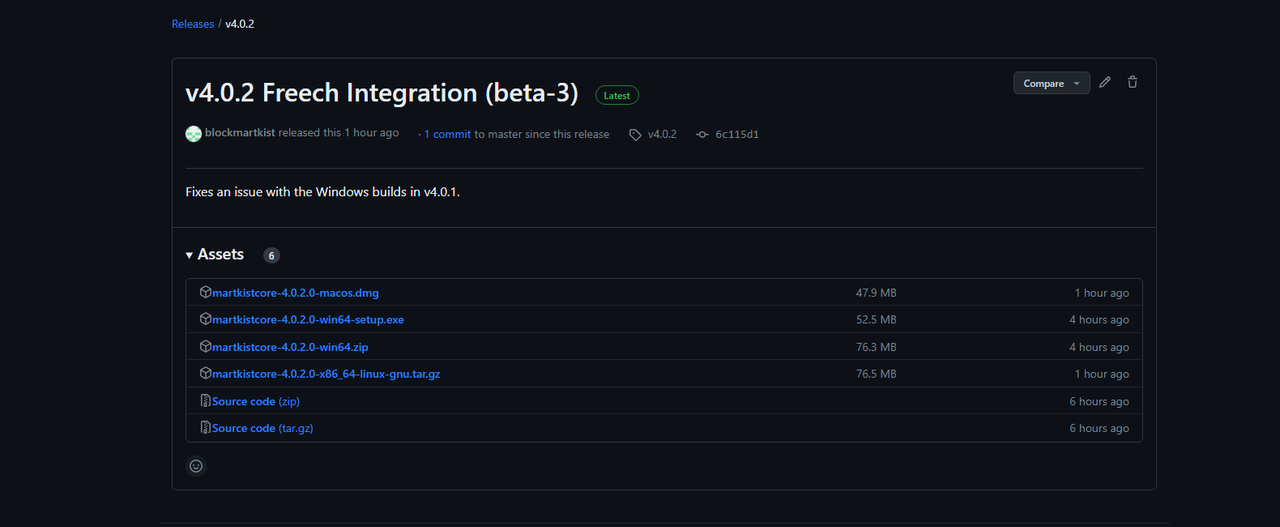
Task: Open commit hash 6c115d1
Action: tap(737, 134)
